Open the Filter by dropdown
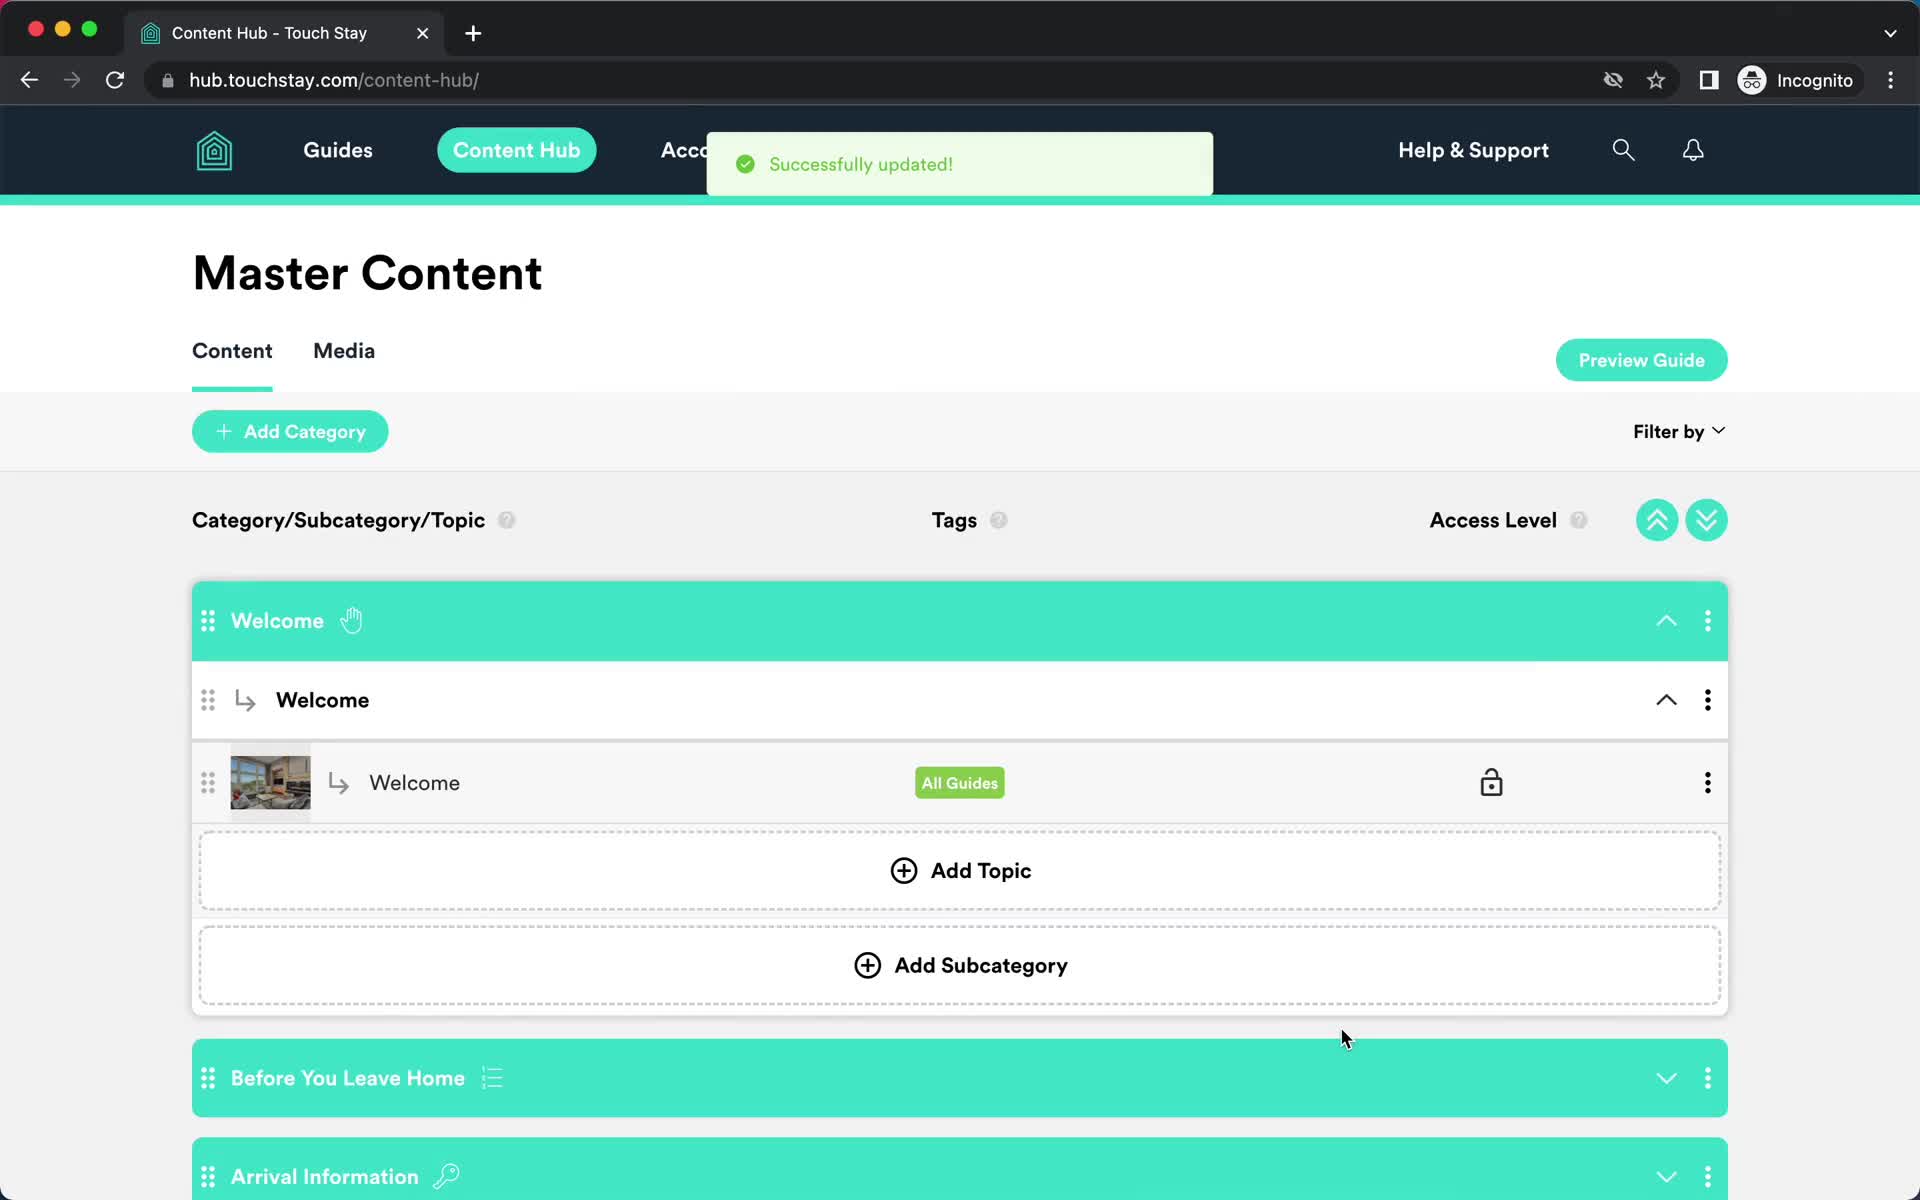The width and height of the screenshot is (1920, 1200). point(1679,430)
